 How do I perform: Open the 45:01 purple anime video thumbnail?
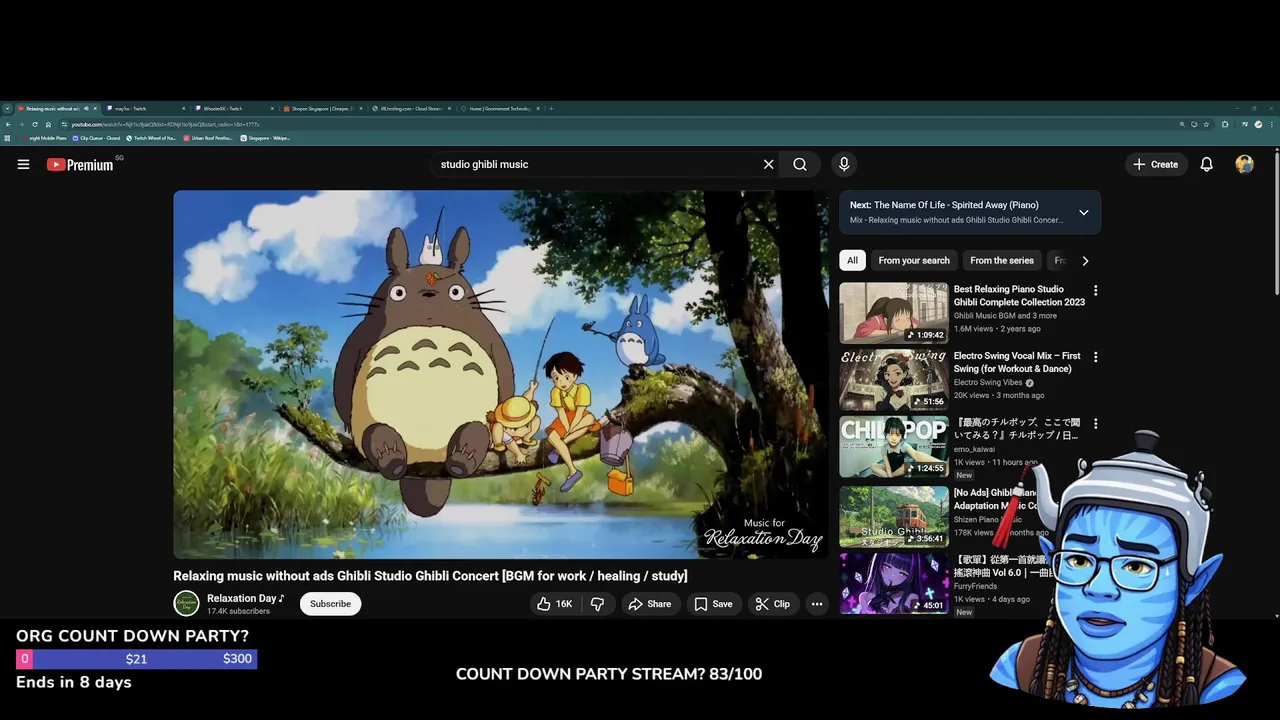point(894,582)
